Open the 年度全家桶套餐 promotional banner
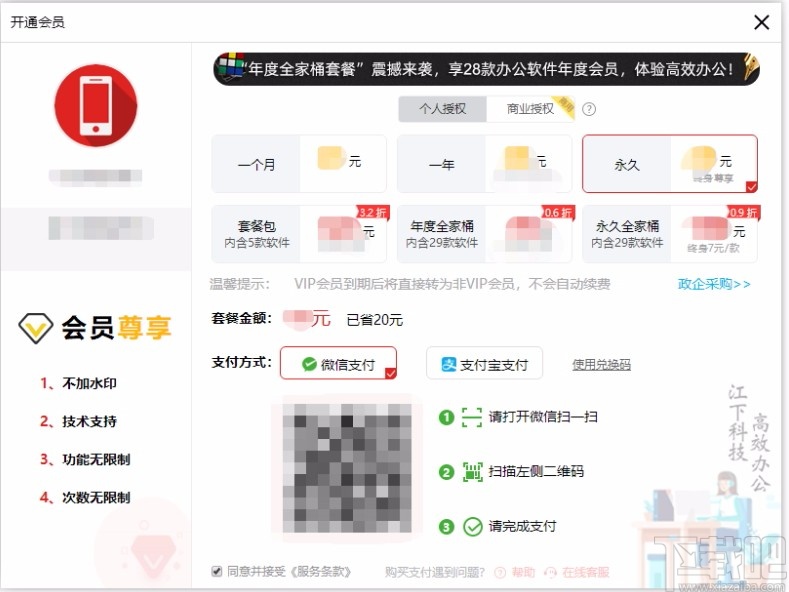 (486, 69)
